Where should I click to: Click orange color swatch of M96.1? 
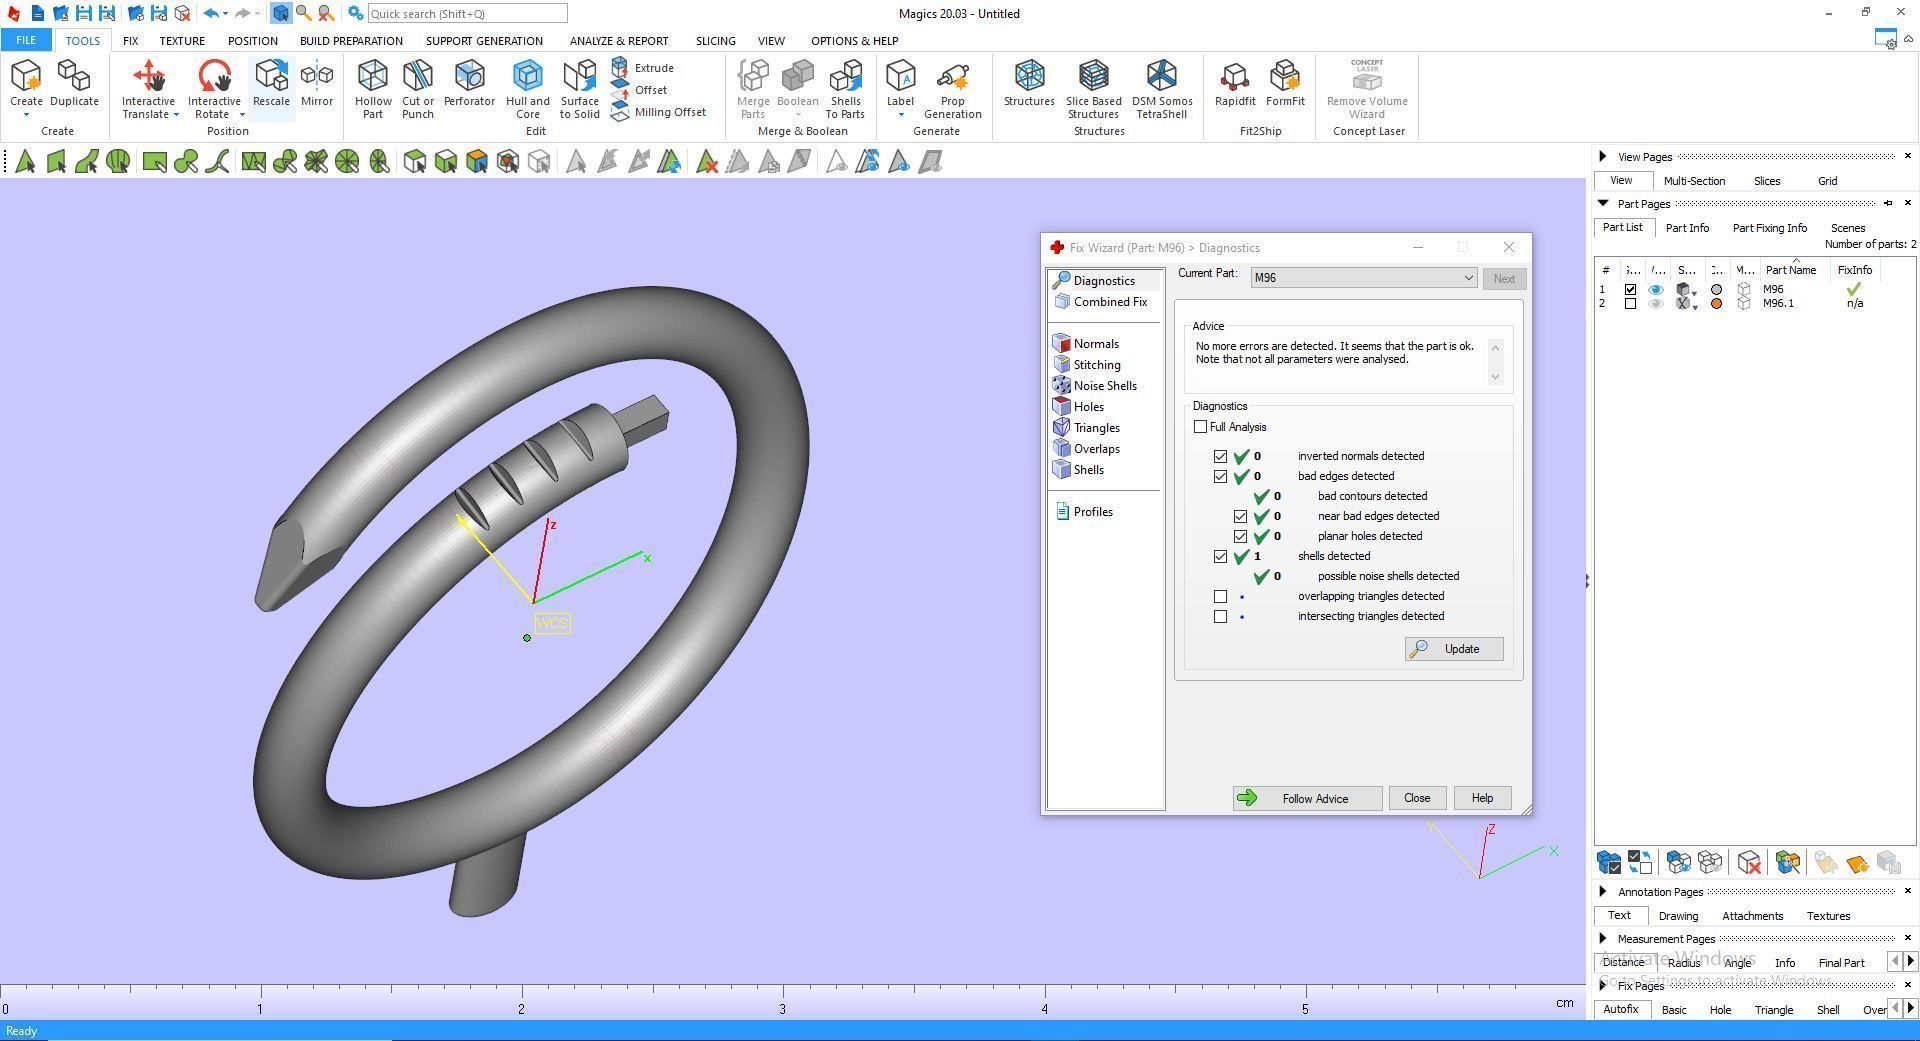pos(1717,303)
